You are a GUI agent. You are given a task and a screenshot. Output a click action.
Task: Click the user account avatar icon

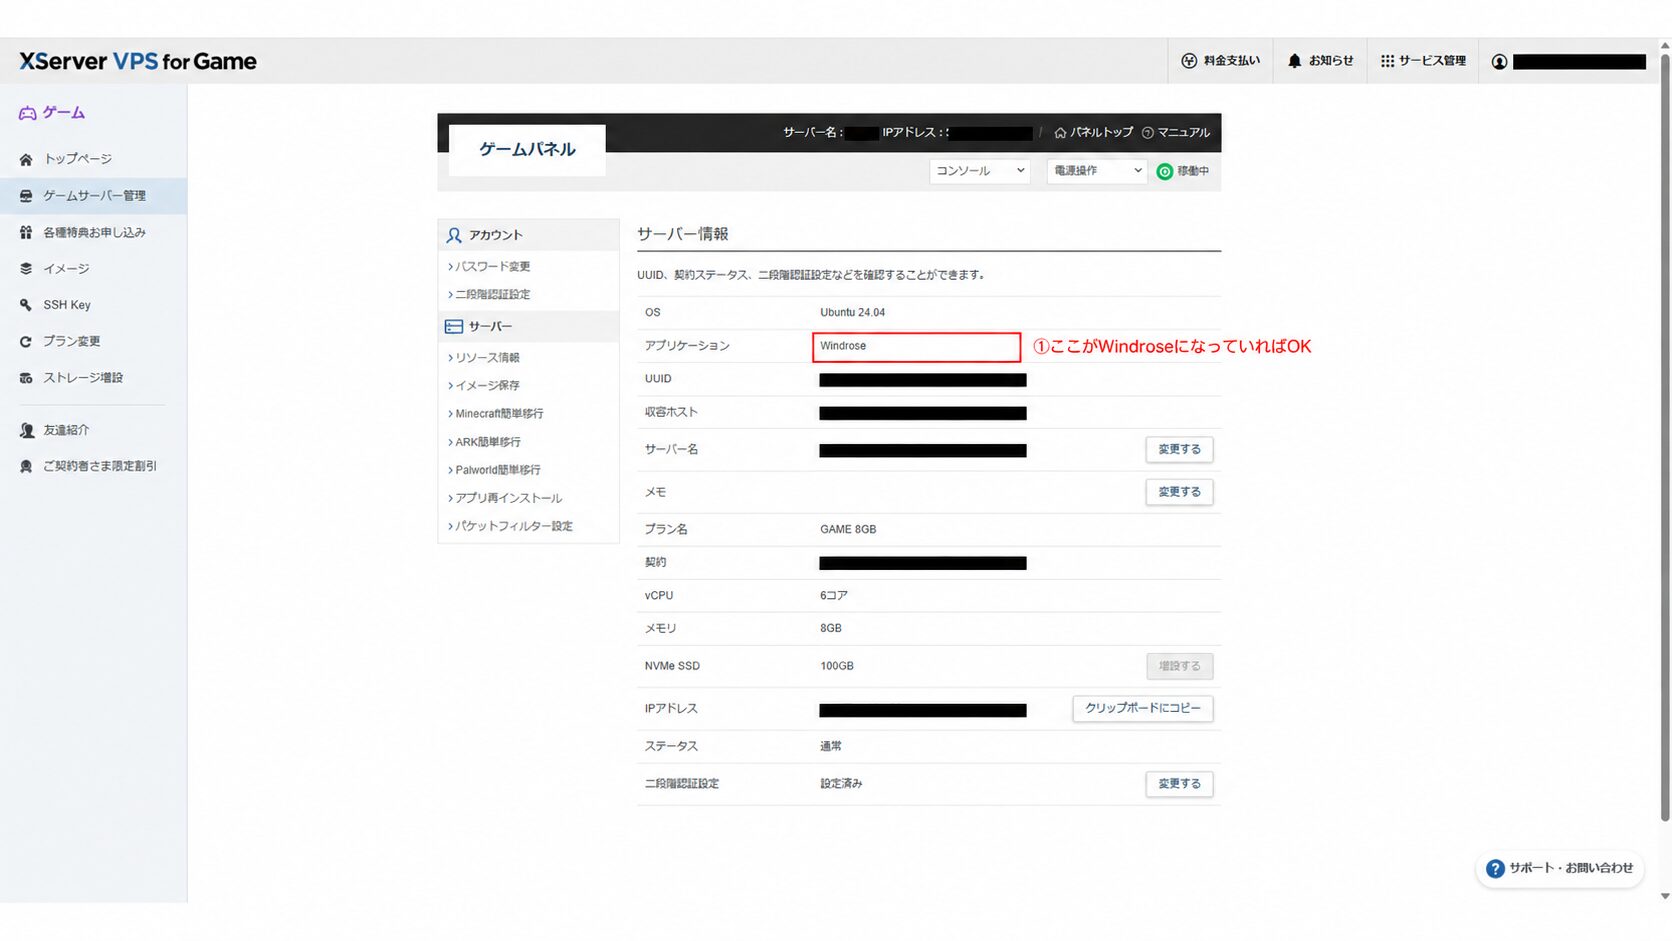tap(1499, 62)
